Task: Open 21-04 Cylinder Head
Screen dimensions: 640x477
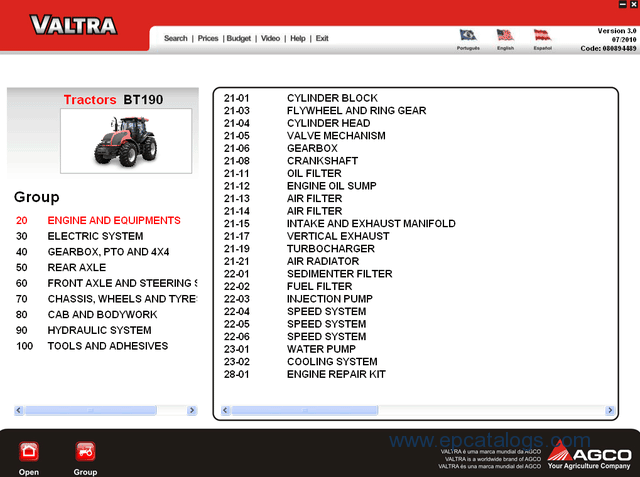Action: pos(297,123)
